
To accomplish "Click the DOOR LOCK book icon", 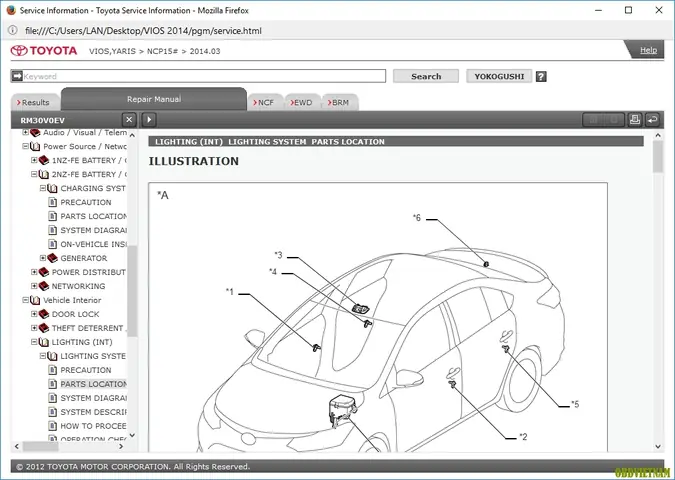I will point(44,314).
